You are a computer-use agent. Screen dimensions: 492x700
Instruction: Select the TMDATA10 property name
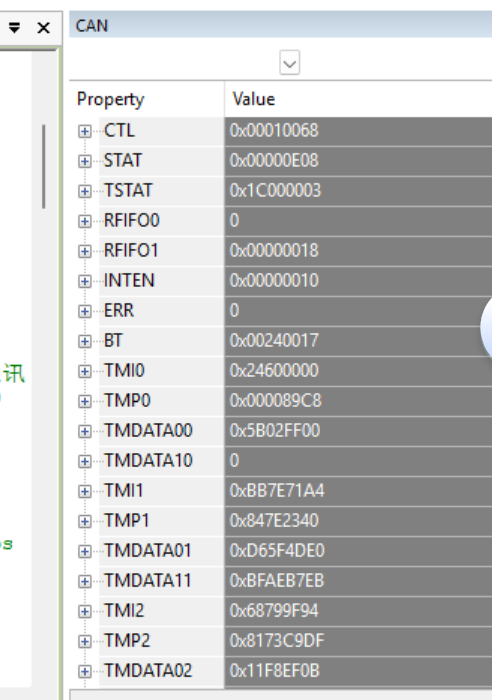(x=148, y=461)
